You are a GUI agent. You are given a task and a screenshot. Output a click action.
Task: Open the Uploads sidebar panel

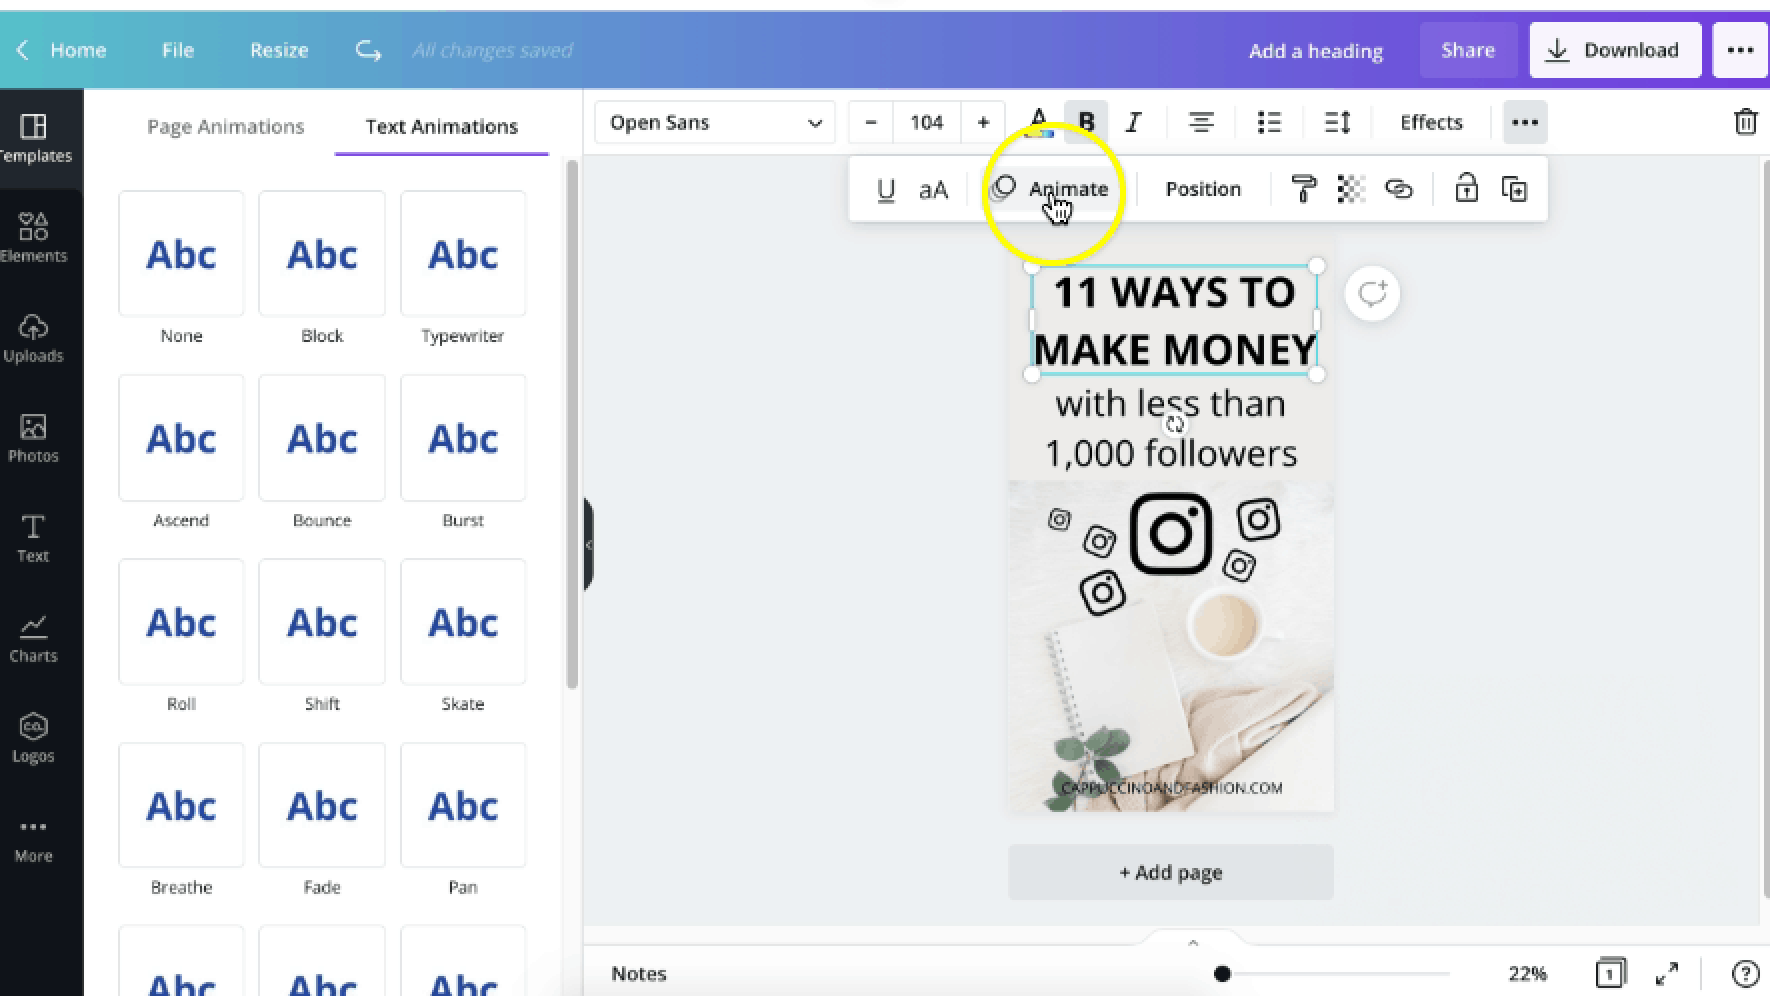click(33, 338)
